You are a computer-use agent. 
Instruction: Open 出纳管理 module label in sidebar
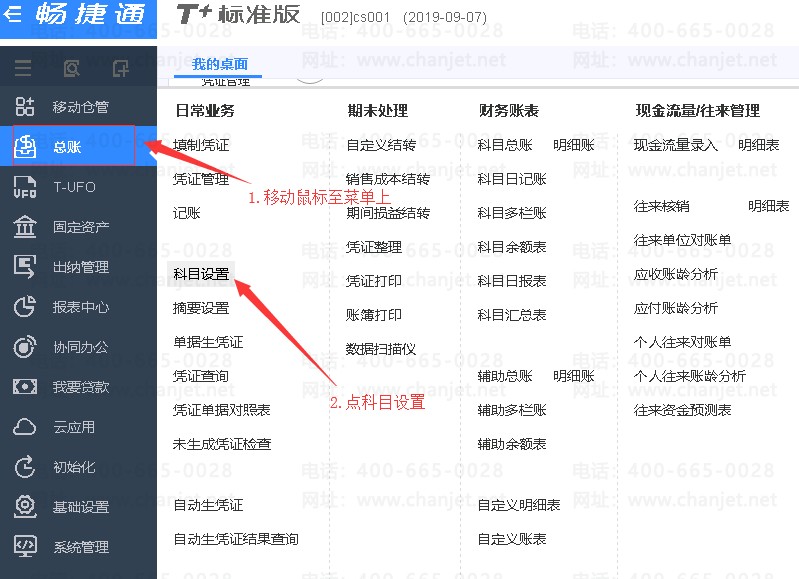81,267
